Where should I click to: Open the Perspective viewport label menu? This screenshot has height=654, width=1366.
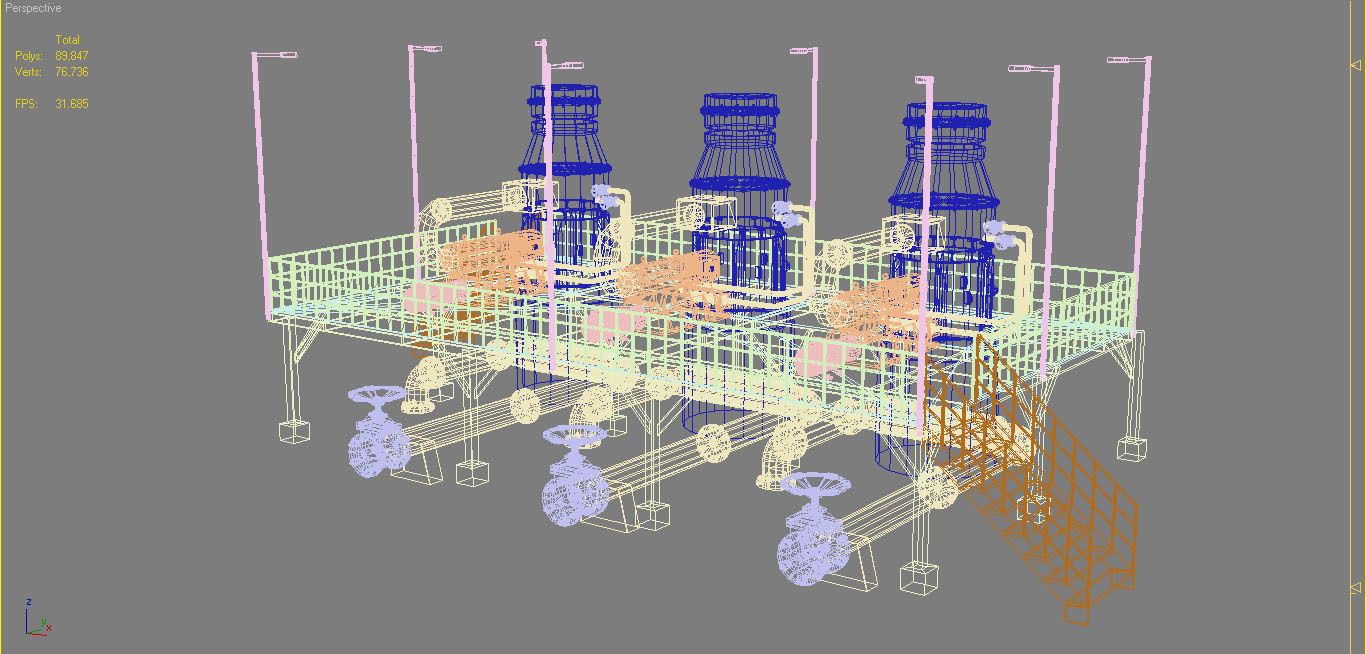33,8
